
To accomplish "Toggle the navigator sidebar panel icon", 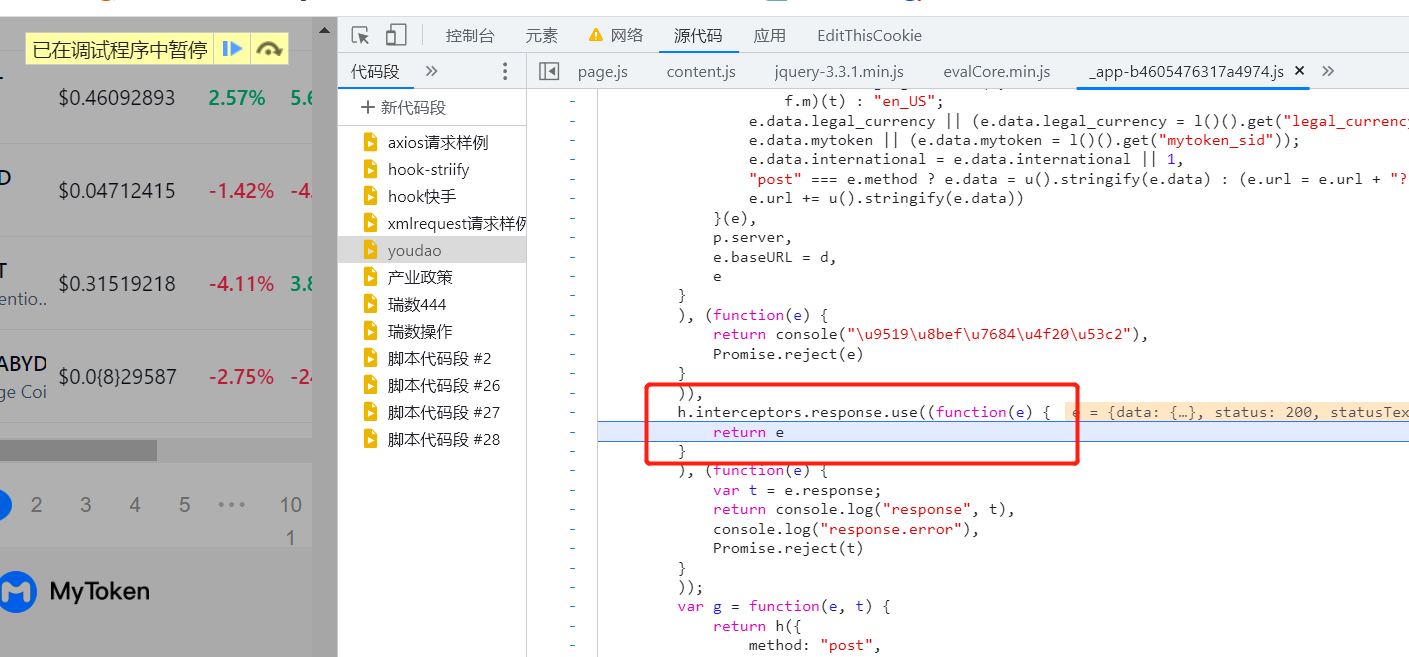I will point(548,71).
